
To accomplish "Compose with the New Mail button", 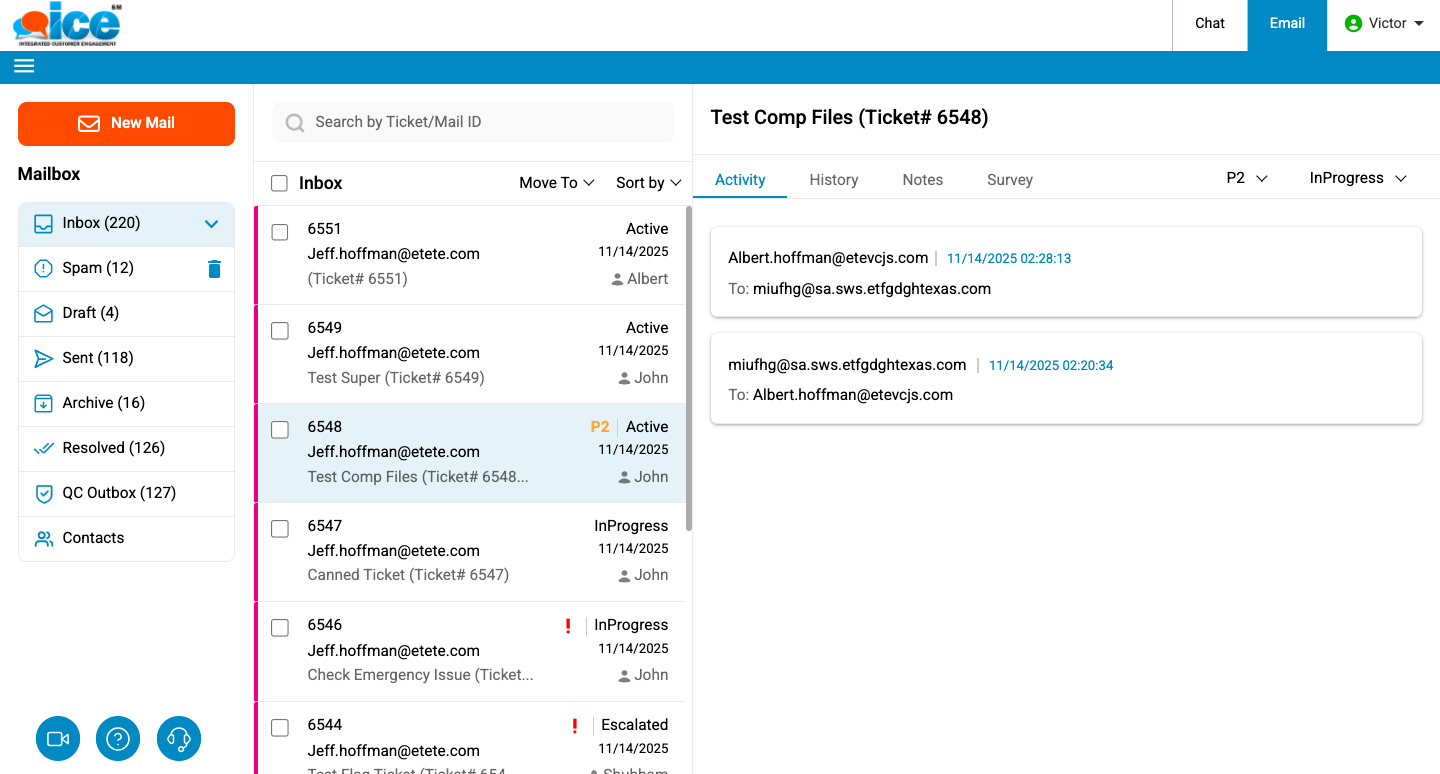I will tap(126, 123).
